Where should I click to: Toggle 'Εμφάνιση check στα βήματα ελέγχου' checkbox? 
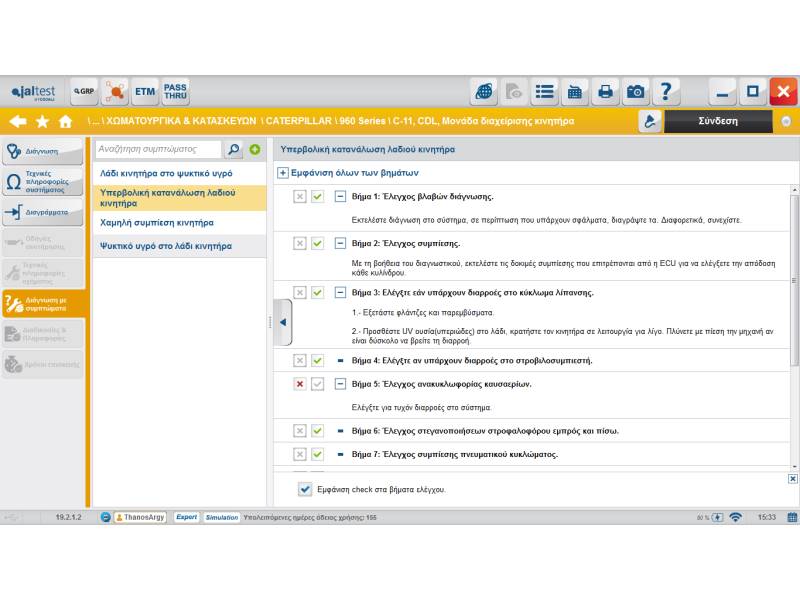click(x=305, y=489)
